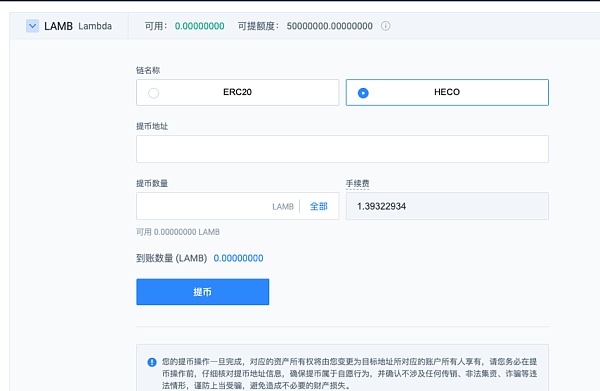Focus the 提币地址 withdrawal address field

[x=342, y=149]
